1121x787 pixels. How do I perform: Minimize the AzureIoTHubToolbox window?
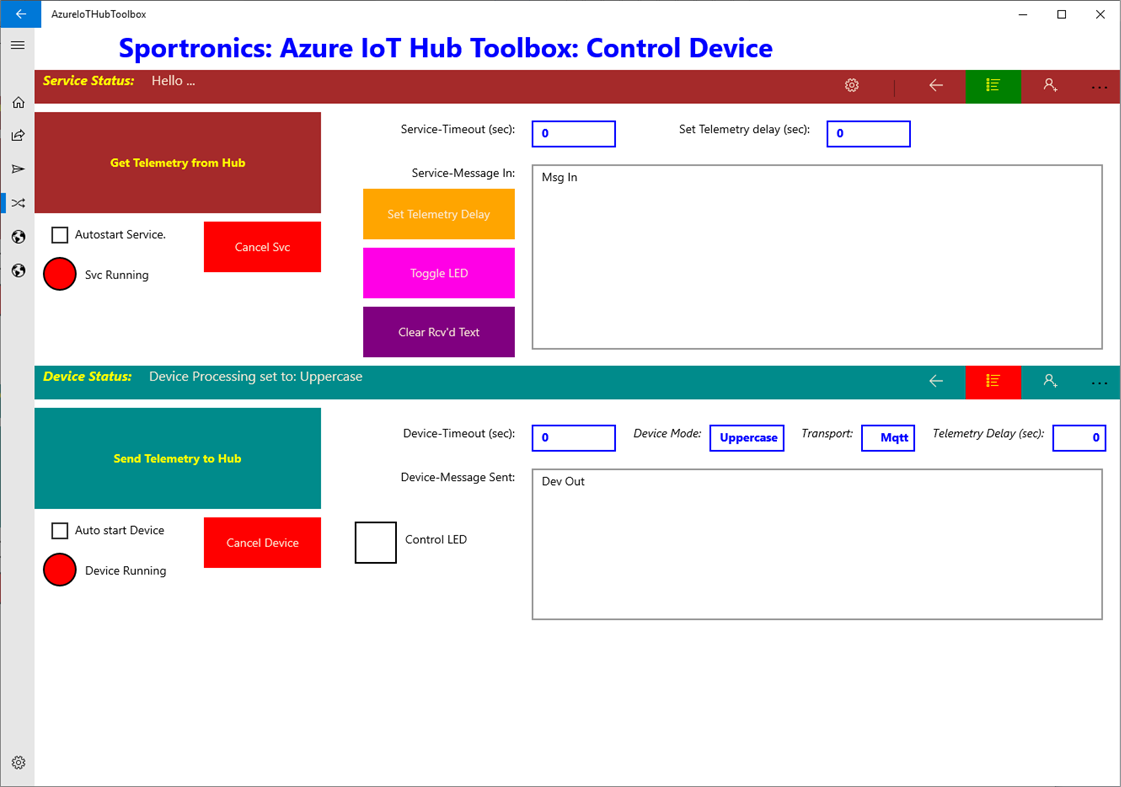point(1023,14)
